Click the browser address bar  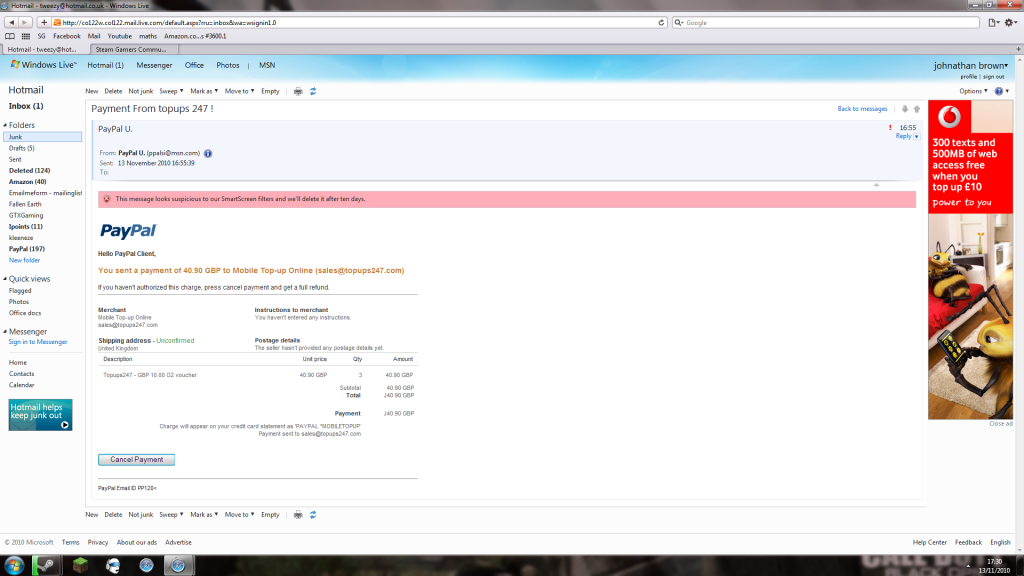[x=358, y=22]
